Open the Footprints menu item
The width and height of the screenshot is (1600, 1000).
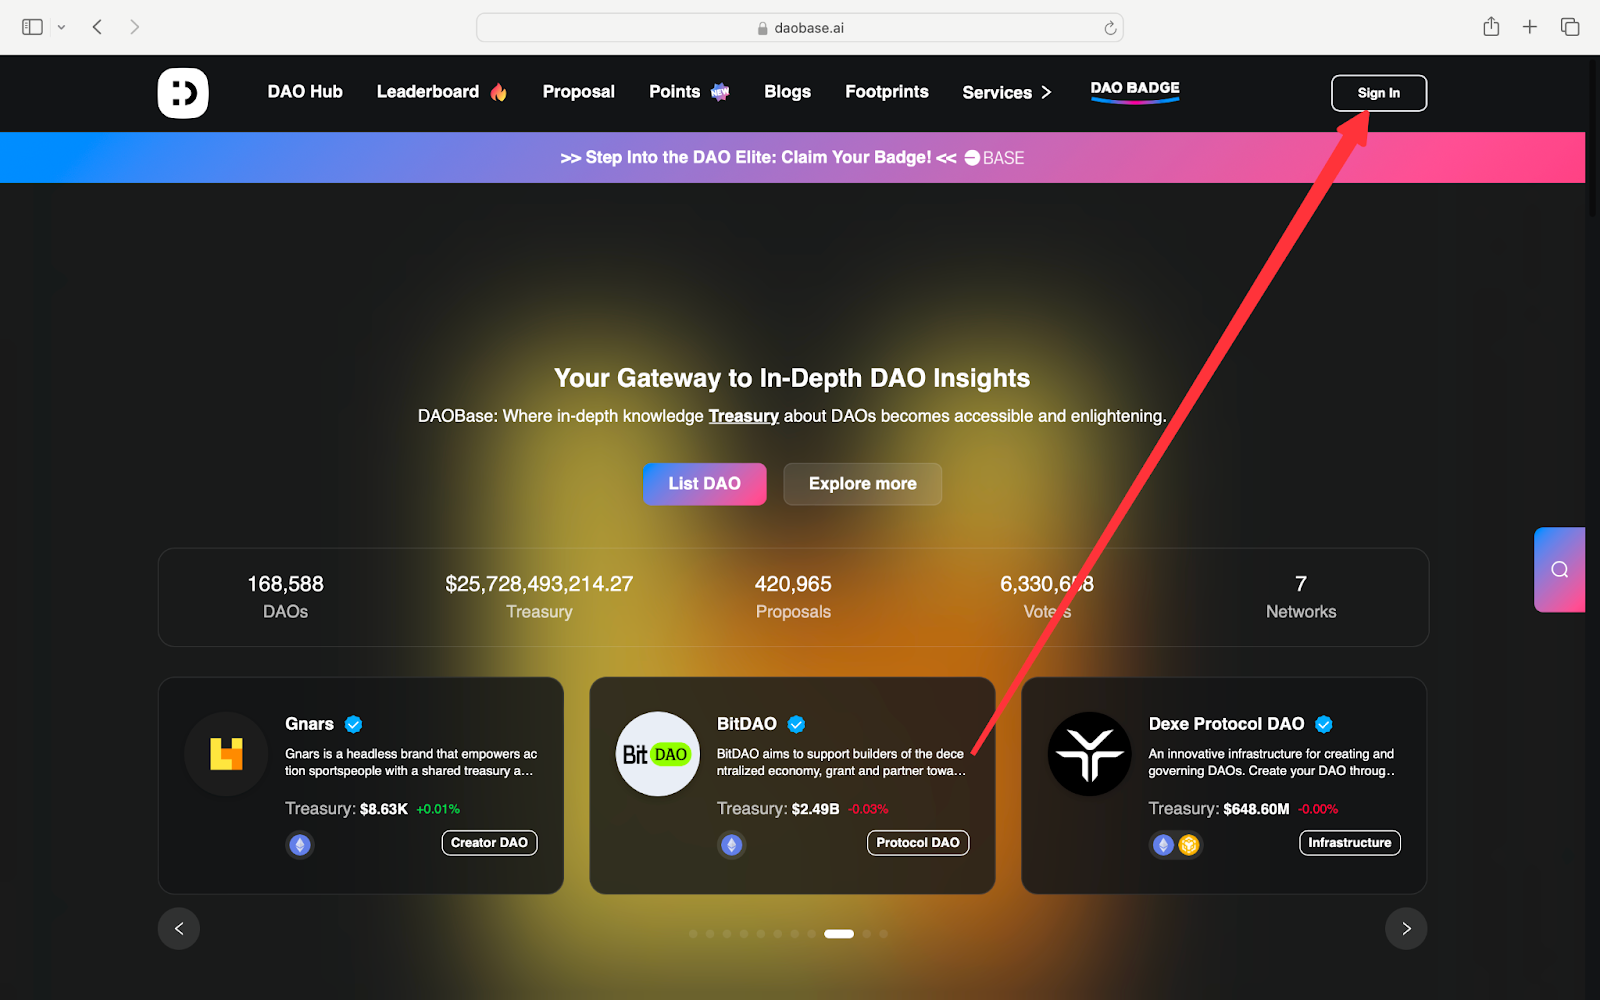click(887, 92)
